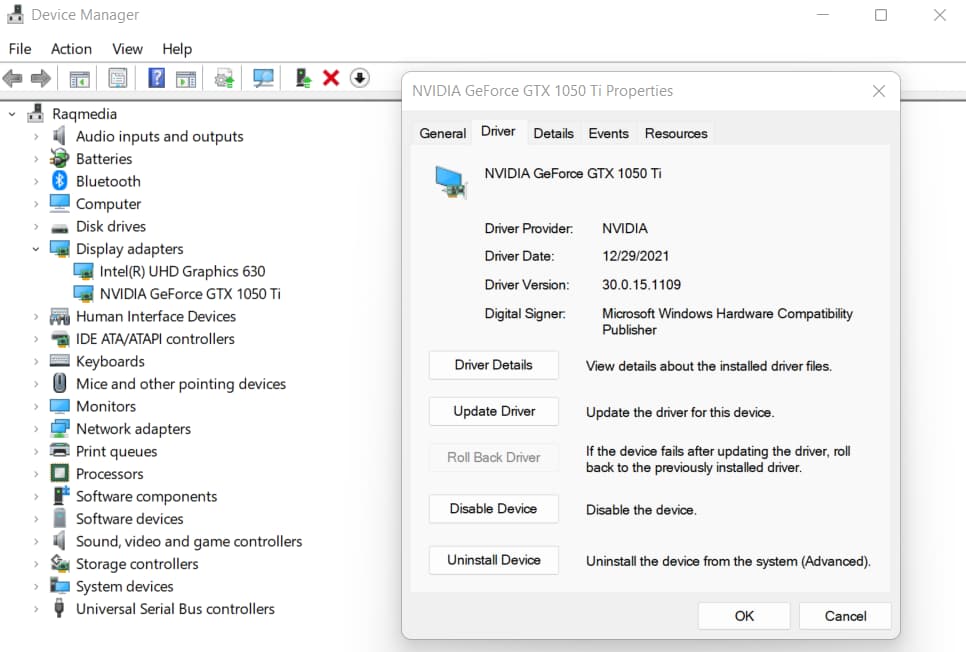The image size is (966, 652).
Task: Switch to the Details tab
Action: click(x=554, y=132)
